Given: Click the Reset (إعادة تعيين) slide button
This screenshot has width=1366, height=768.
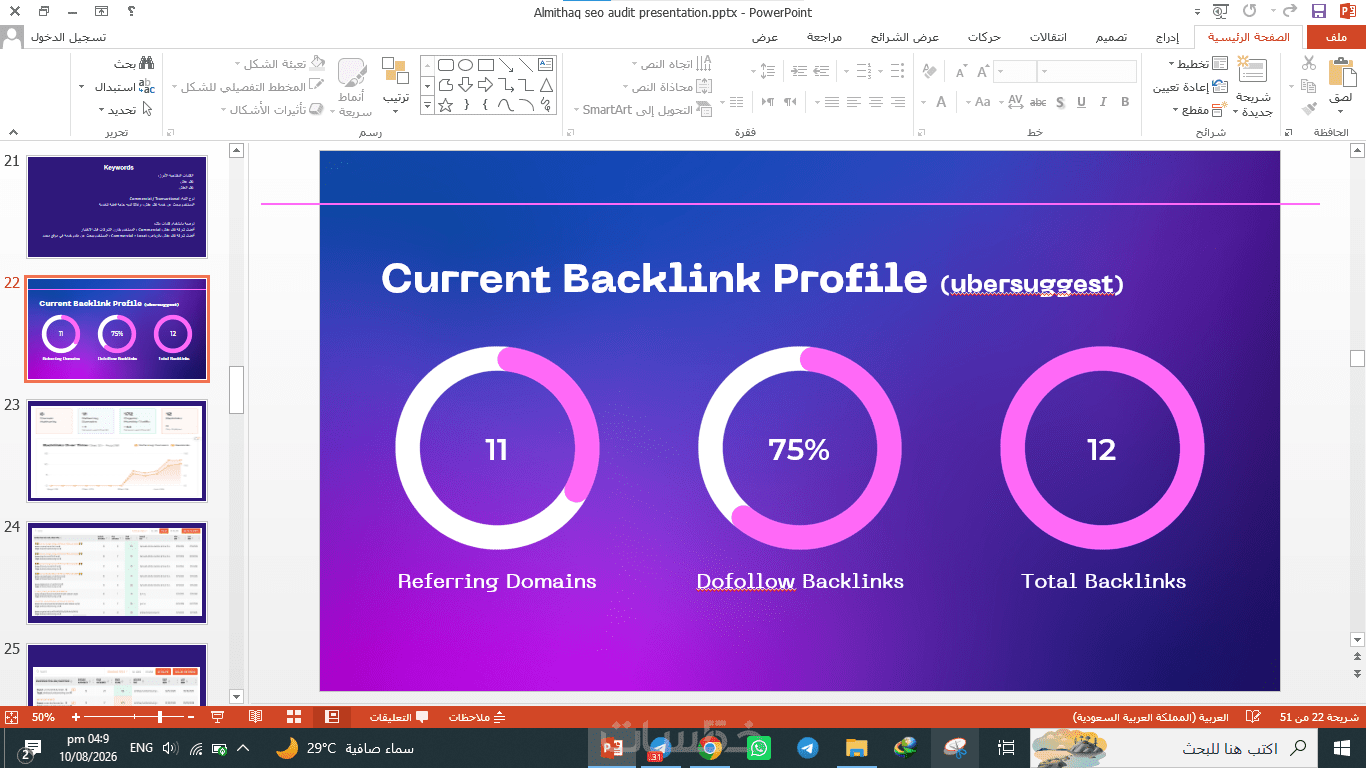Looking at the screenshot, I should (x=1191, y=86).
